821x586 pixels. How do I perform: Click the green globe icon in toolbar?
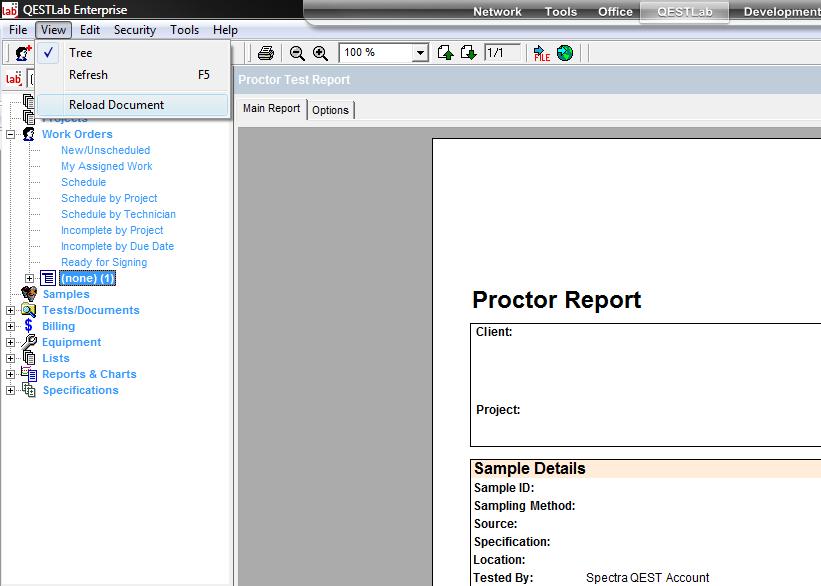pos(565,53)
